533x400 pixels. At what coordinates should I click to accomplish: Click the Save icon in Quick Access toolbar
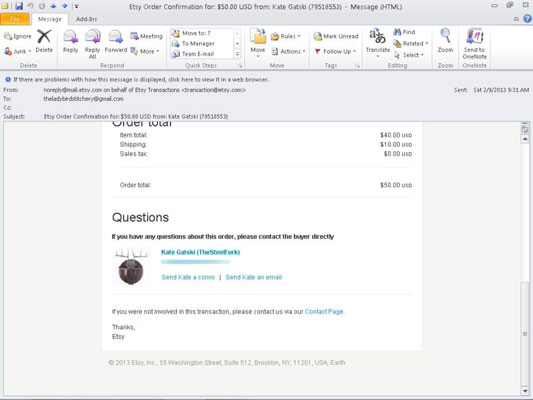[x=19, y=6]
